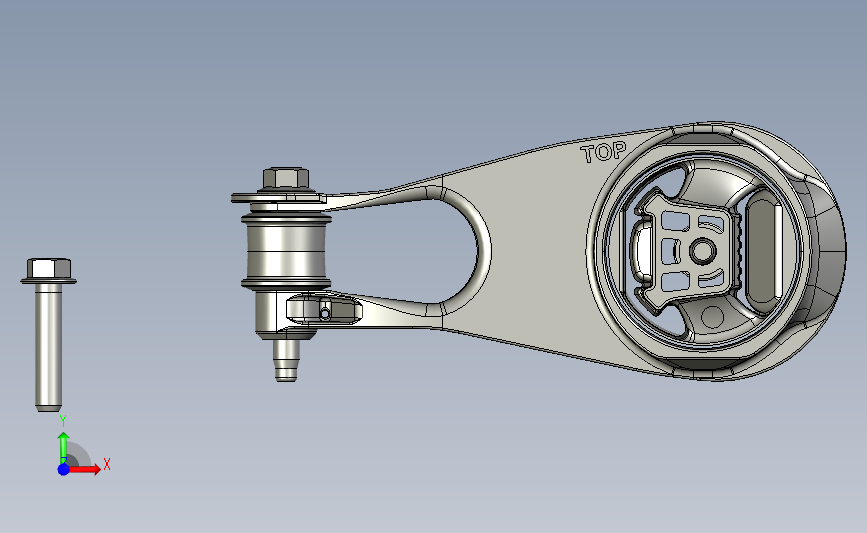Select the oval slot inside the large ring
This screenshot has width=867, height=533.
762,252
